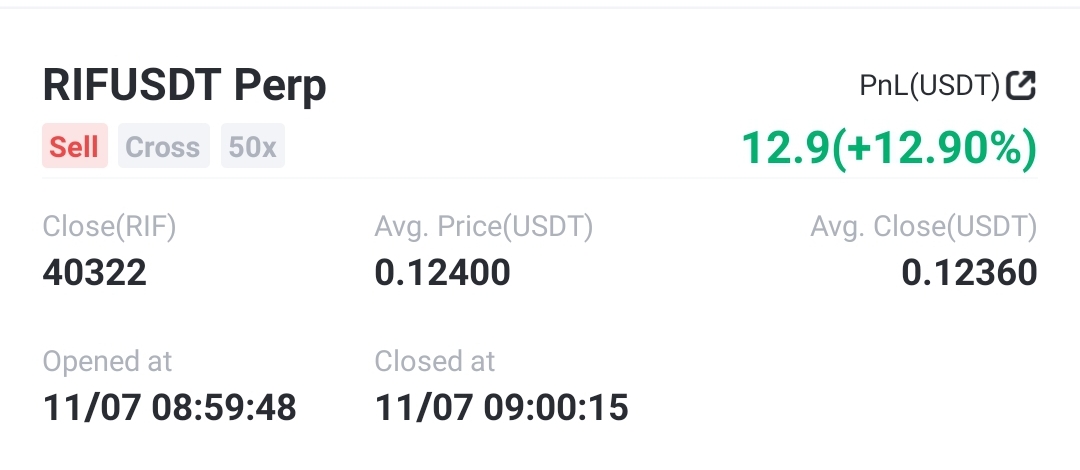Click the Opened at label
This screenshot has width=1080, height=470.
coord(107,361)
